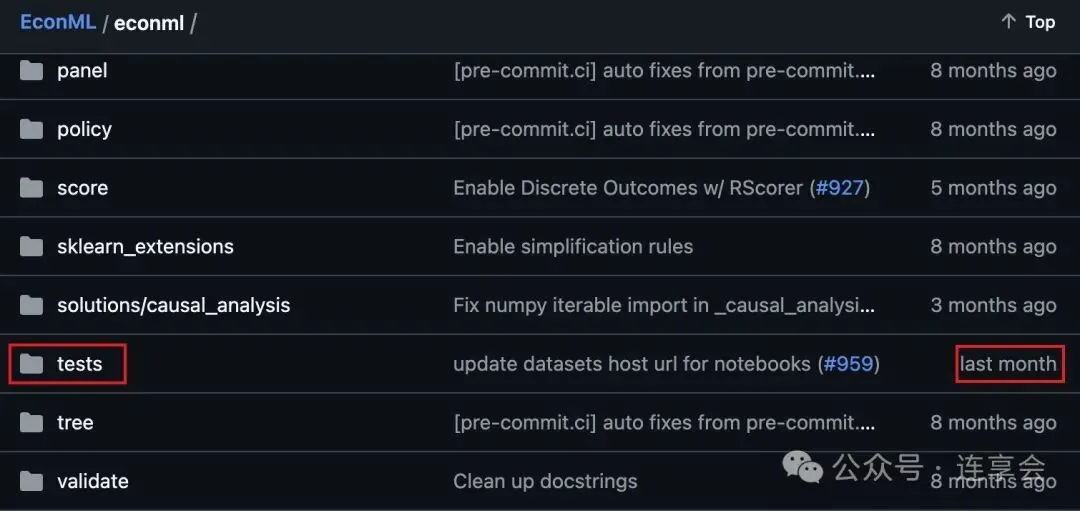Click the folder icon beside tests
Image resolution: width=1080 pixels, height=511 pixels.
point(32,364)
